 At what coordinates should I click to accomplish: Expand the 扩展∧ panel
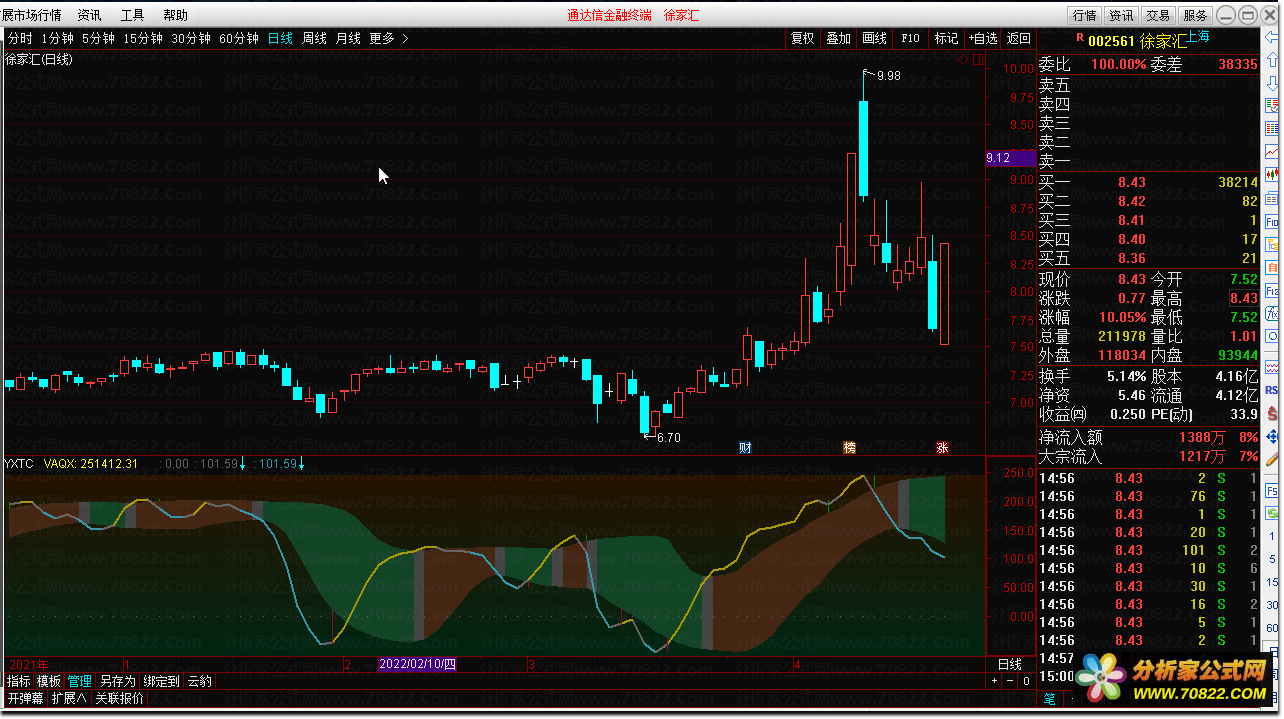(x=70, y=698)
